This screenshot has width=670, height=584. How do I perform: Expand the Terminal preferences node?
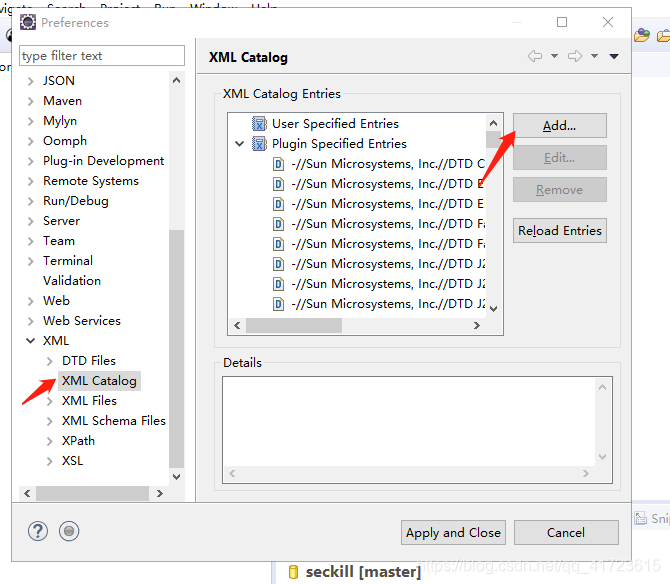click(x=30, y=261)
